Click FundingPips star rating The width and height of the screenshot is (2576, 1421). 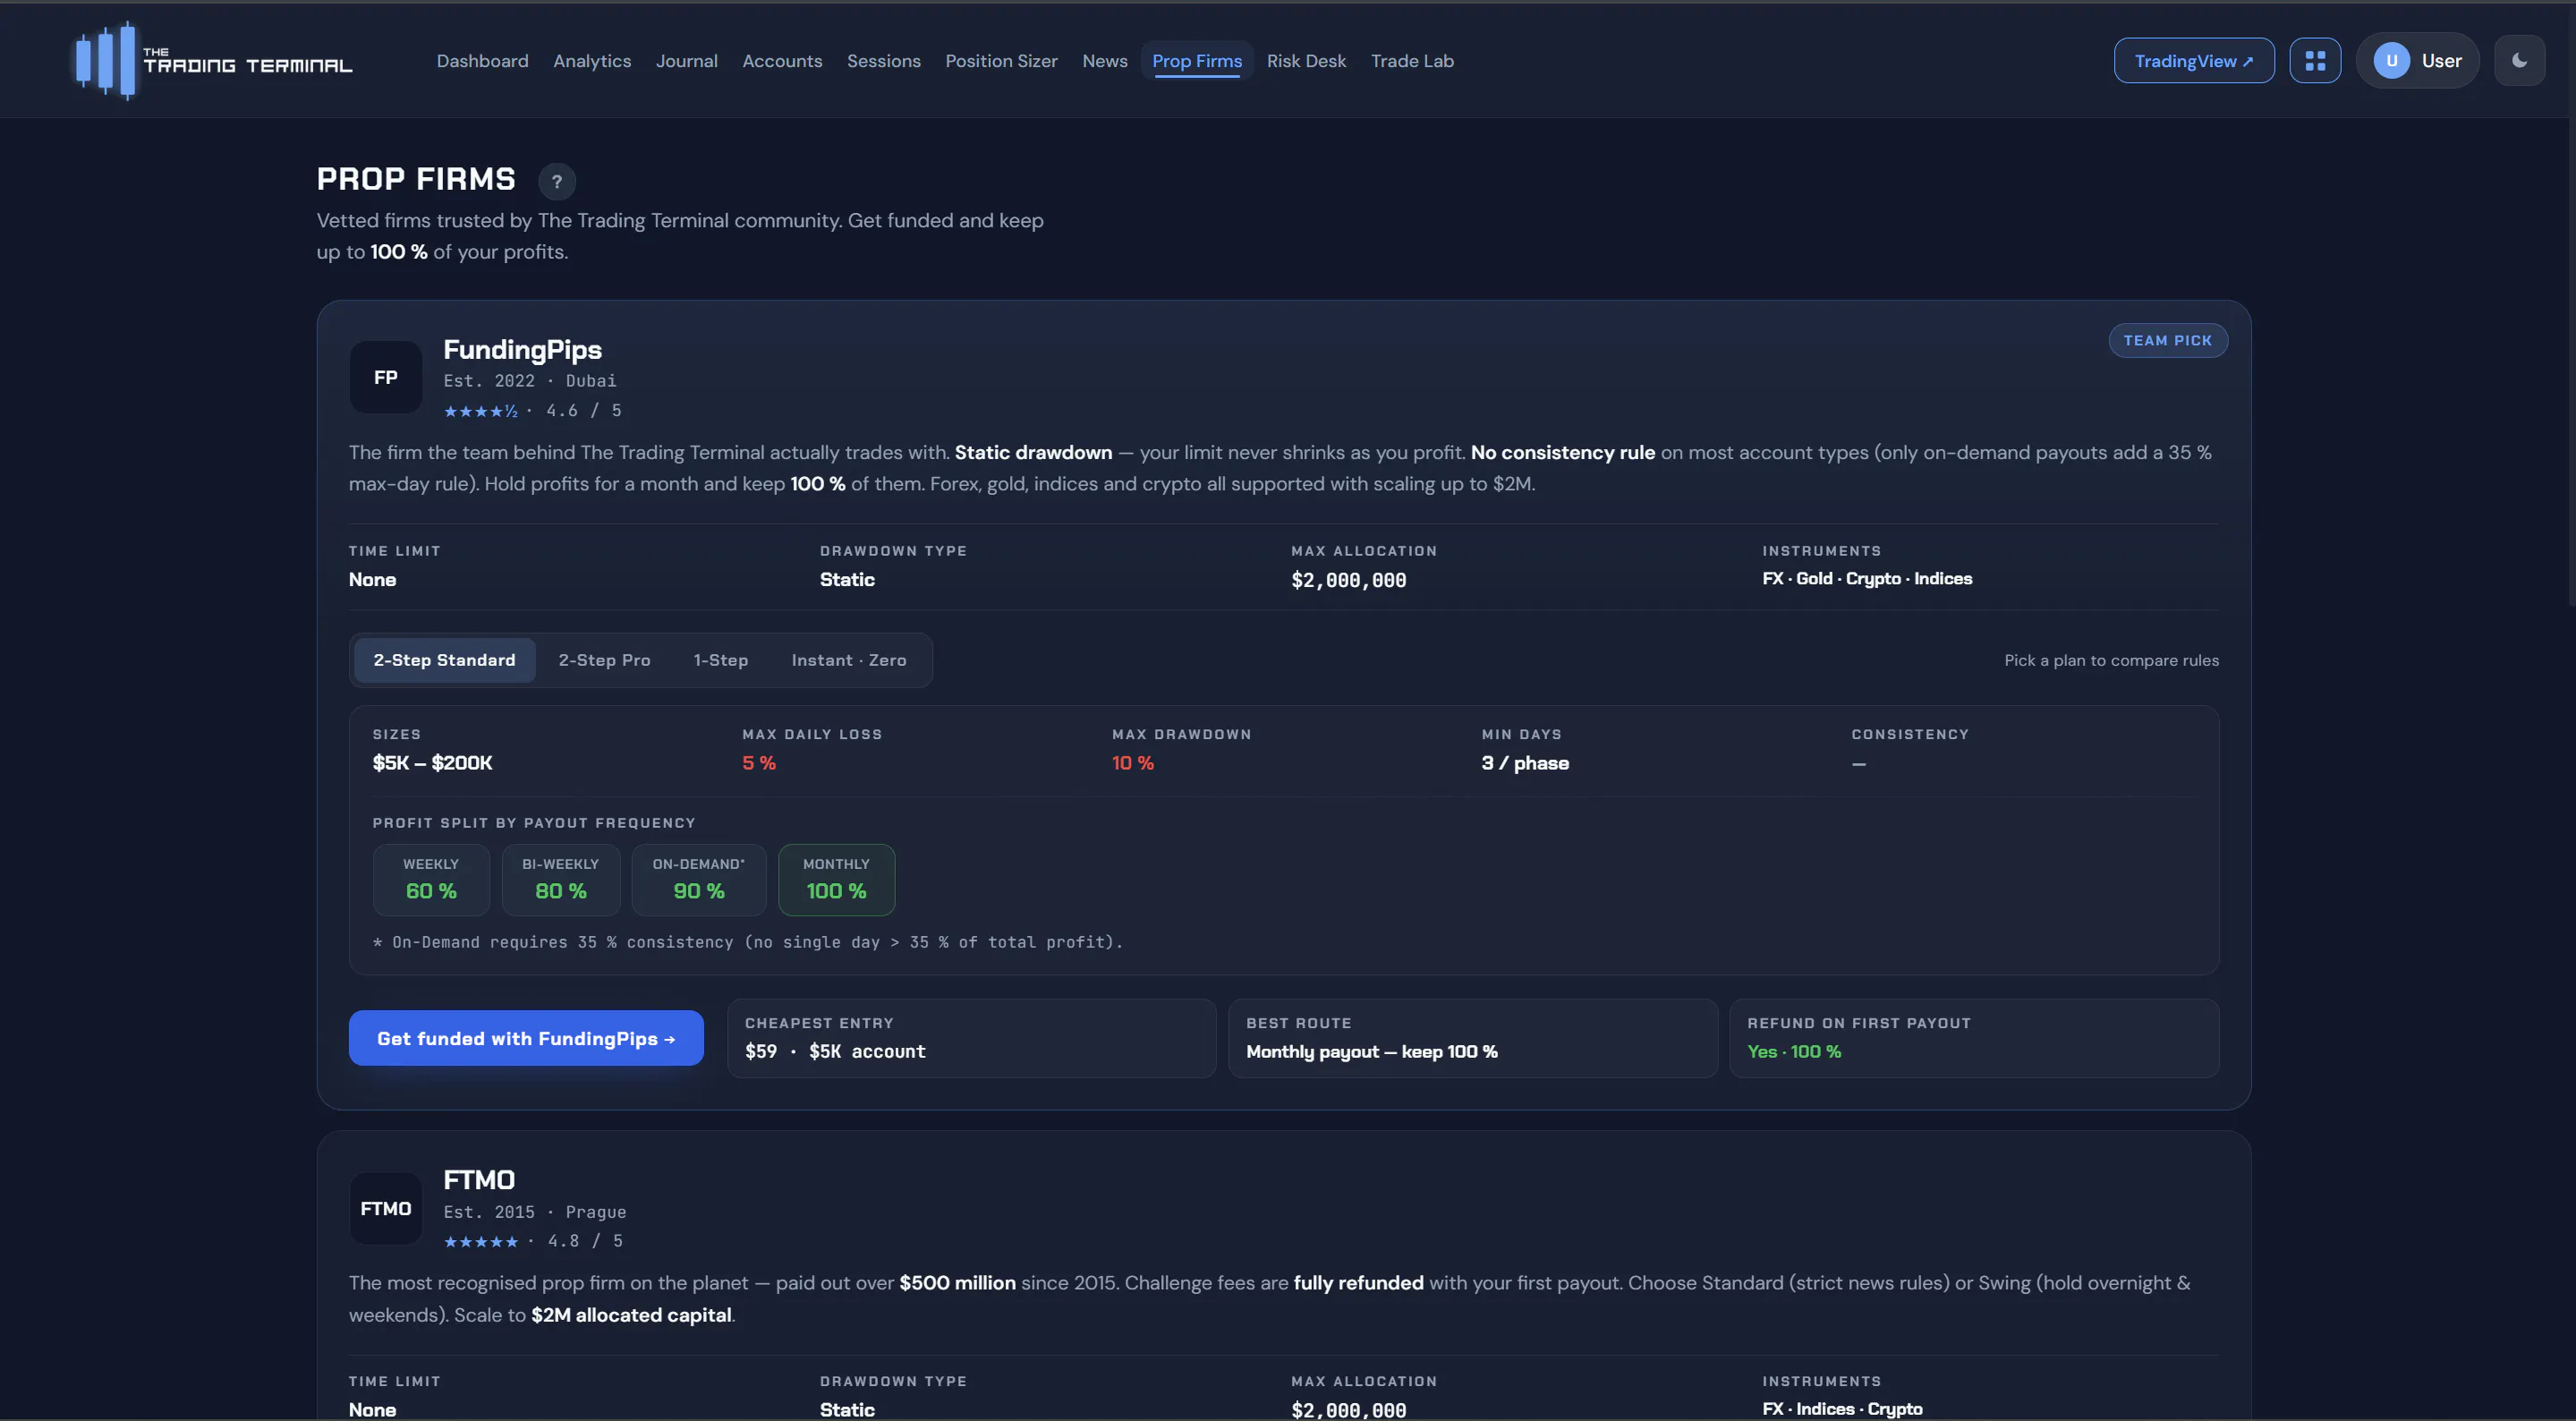coord(481,411)
